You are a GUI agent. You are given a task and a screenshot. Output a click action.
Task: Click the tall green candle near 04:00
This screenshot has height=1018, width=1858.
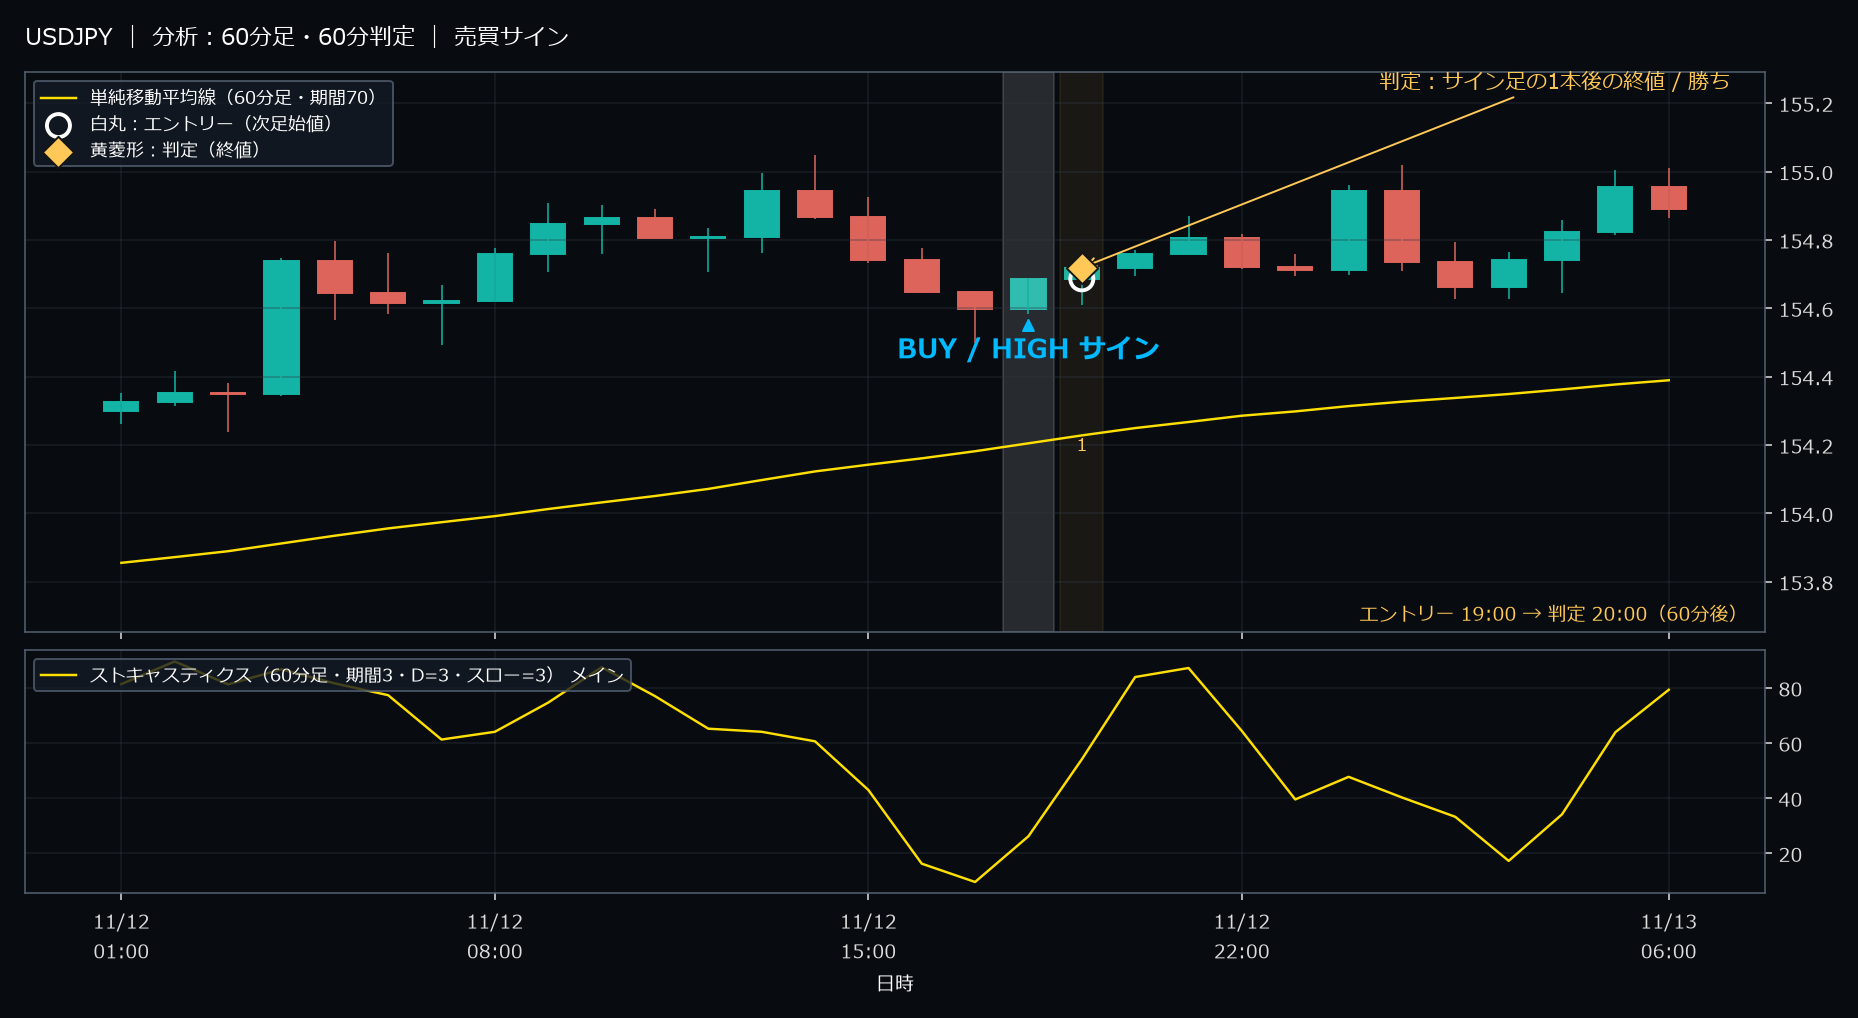281,327
